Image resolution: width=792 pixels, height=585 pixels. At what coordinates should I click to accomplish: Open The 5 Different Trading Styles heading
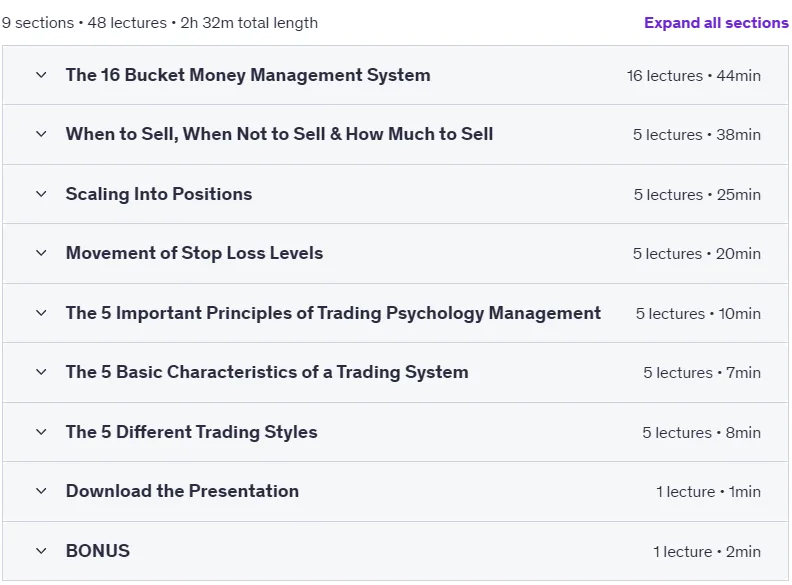(x=191, y=432)
